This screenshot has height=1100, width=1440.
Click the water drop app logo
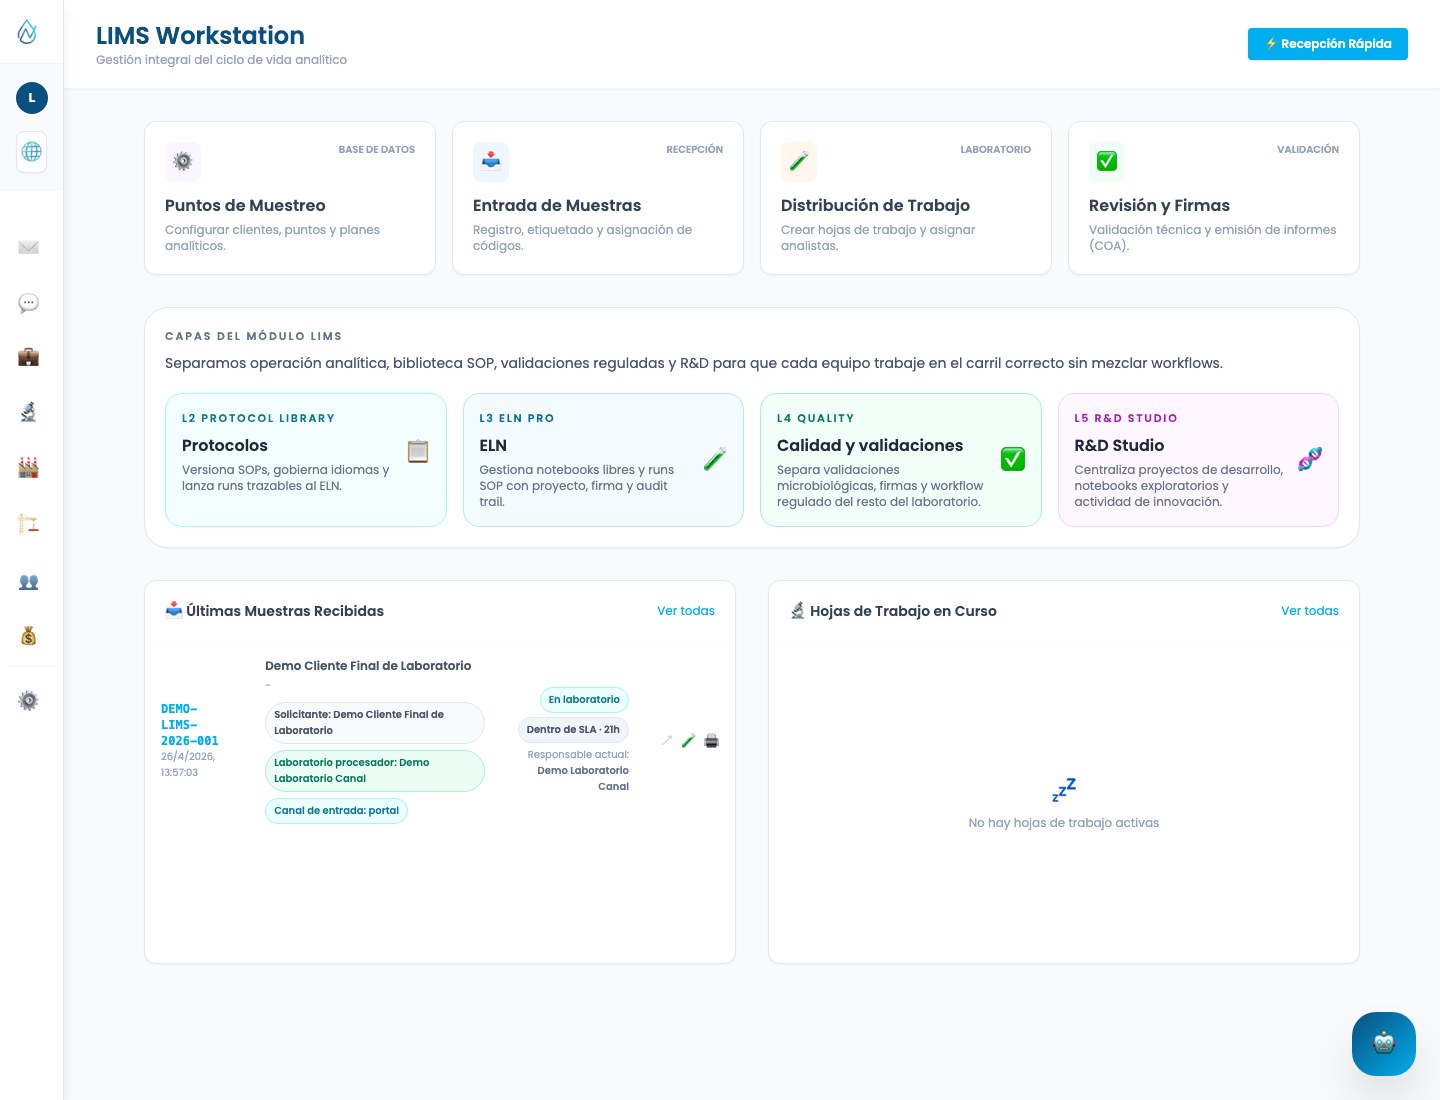(28, 32)
